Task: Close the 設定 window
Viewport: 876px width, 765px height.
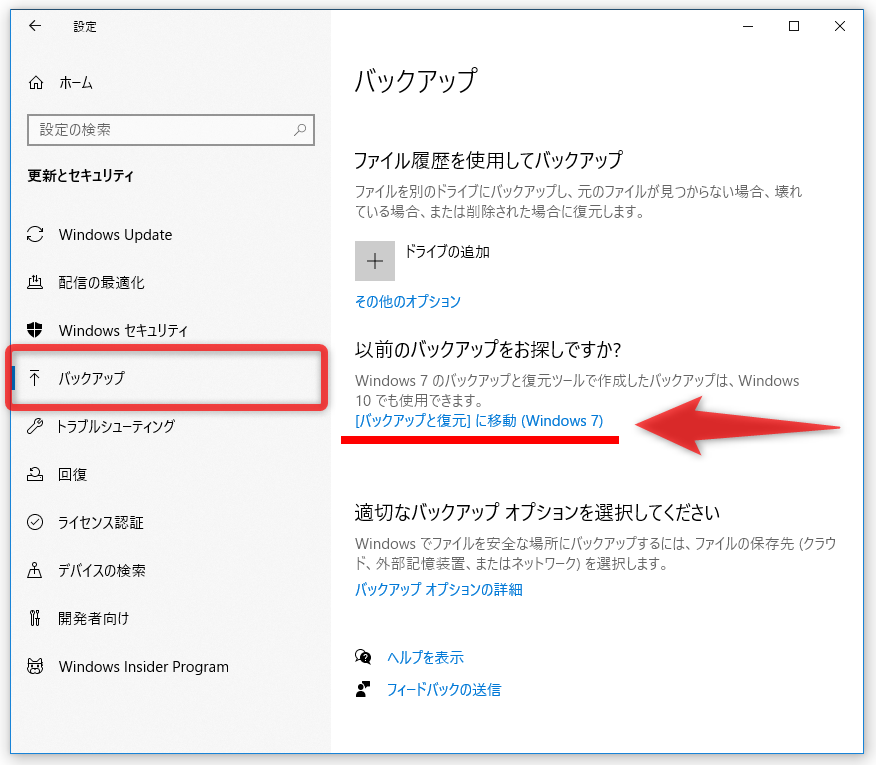Action: (840, 26)
